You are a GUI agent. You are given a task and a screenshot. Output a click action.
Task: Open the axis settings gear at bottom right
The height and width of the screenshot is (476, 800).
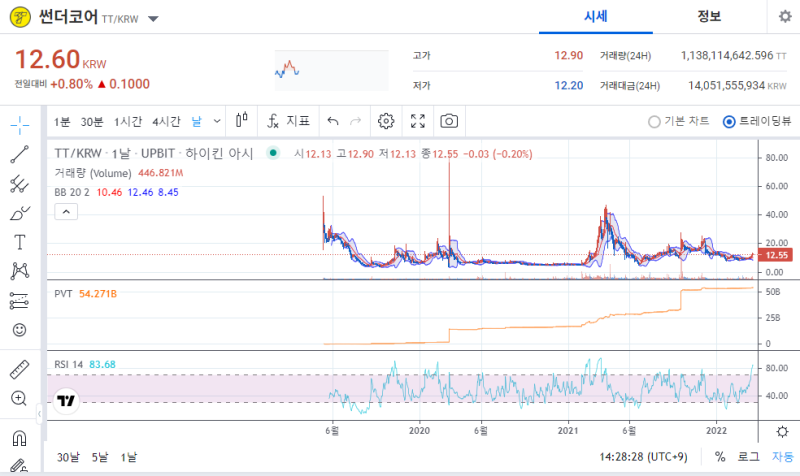pos(782,432)
